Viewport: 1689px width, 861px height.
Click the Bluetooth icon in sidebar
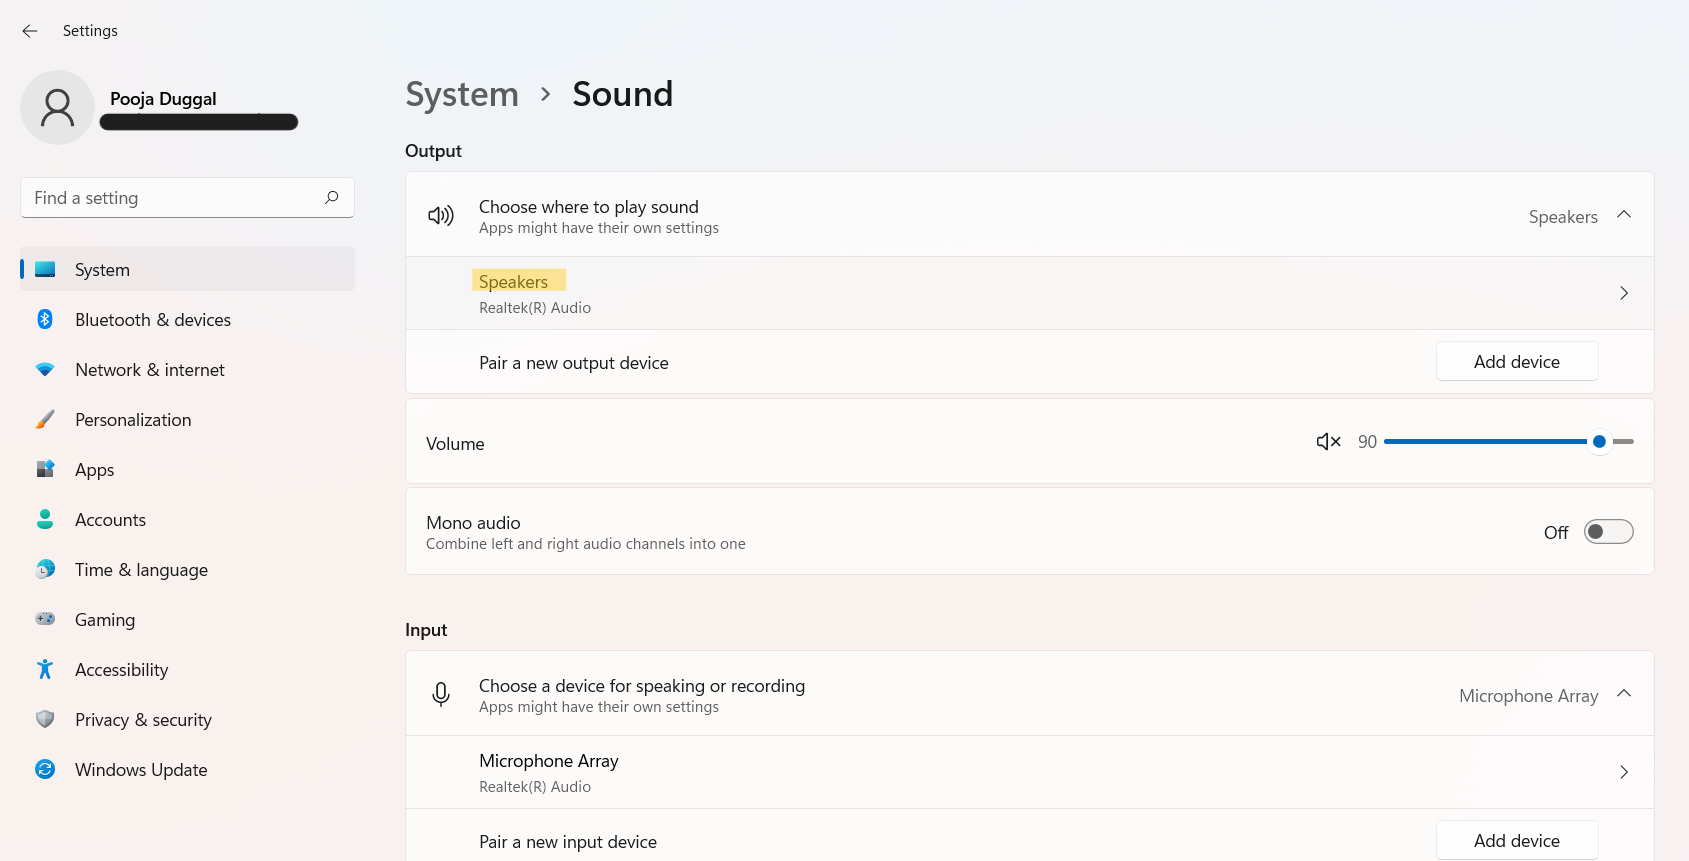pos(45,319)
